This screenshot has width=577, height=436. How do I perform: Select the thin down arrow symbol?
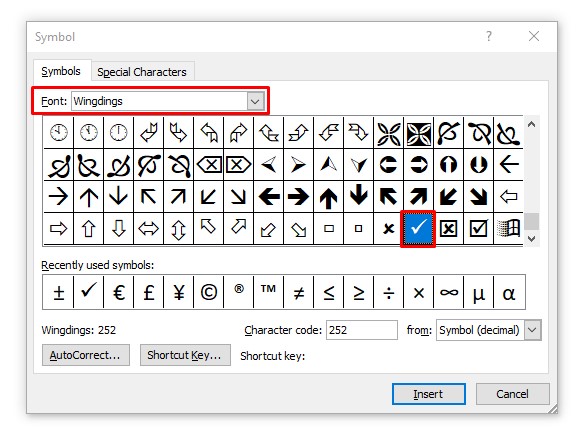(x=118, y=196)
